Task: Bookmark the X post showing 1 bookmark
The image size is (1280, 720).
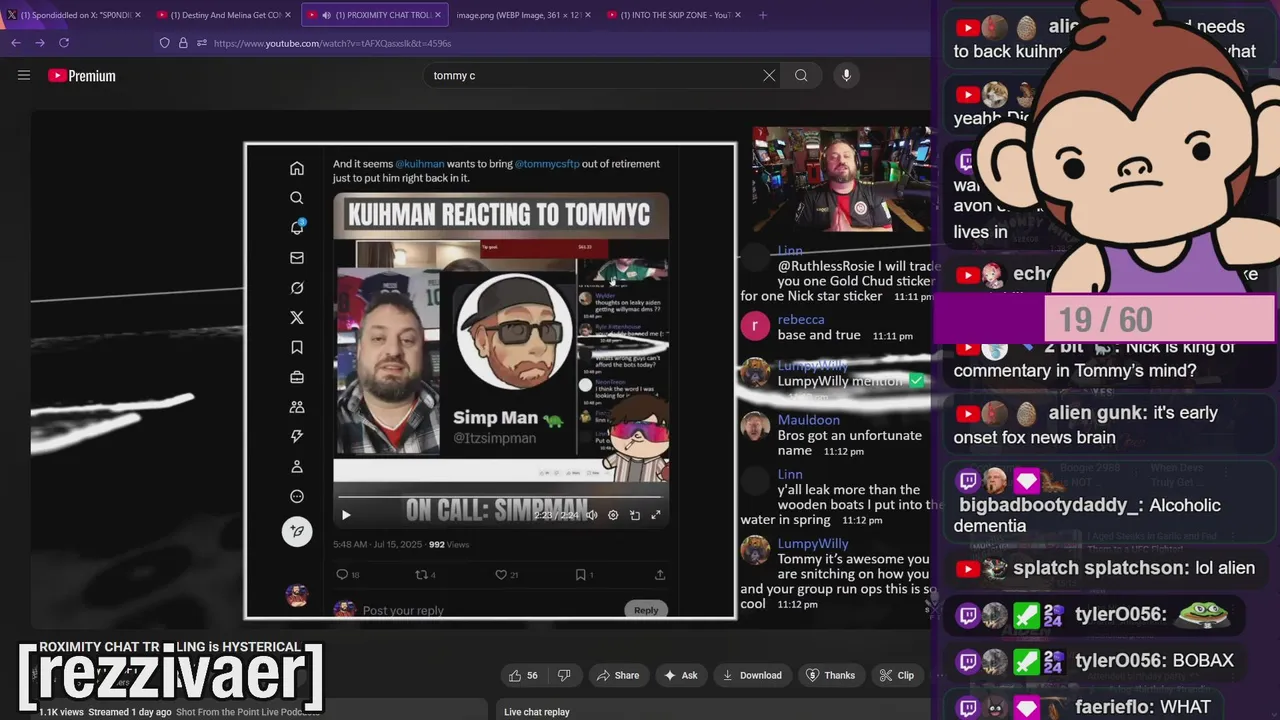Action: tap(584, 575)
